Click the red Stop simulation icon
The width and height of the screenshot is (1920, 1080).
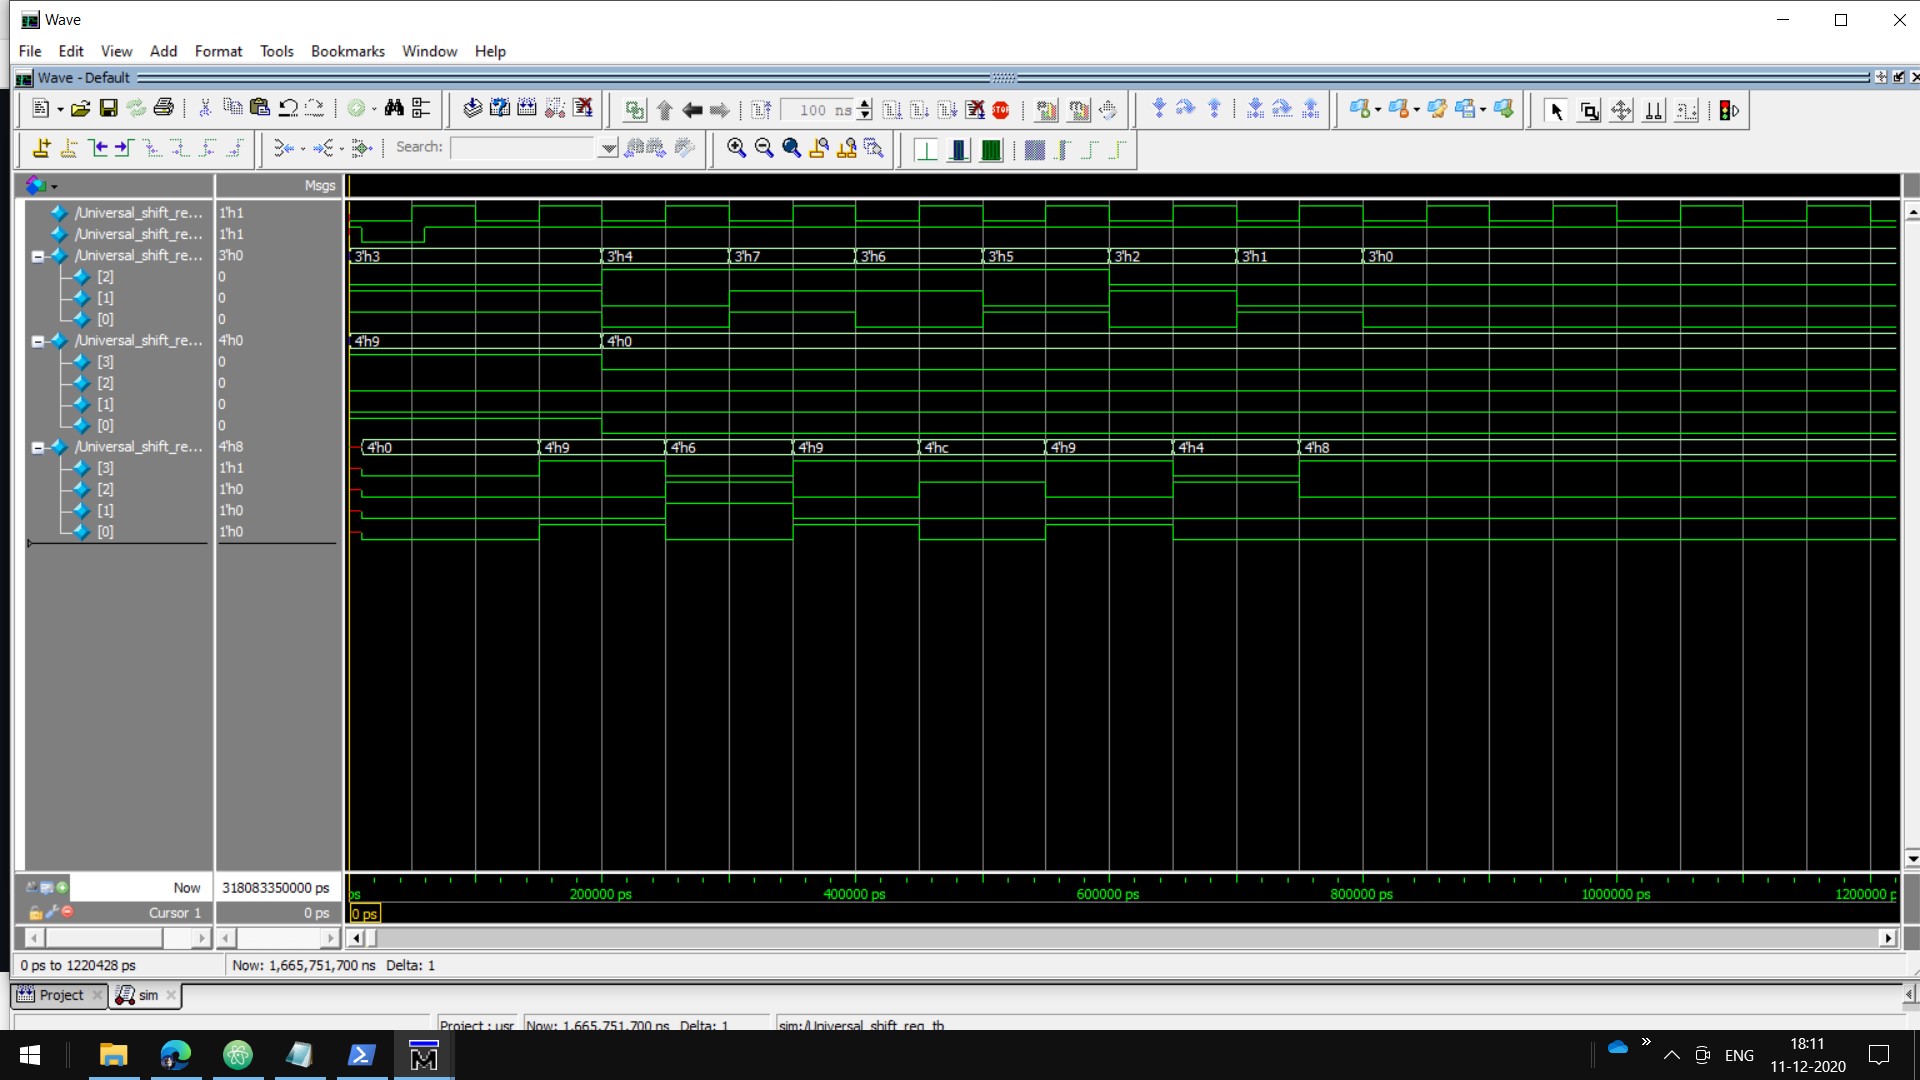[1001, 110]
